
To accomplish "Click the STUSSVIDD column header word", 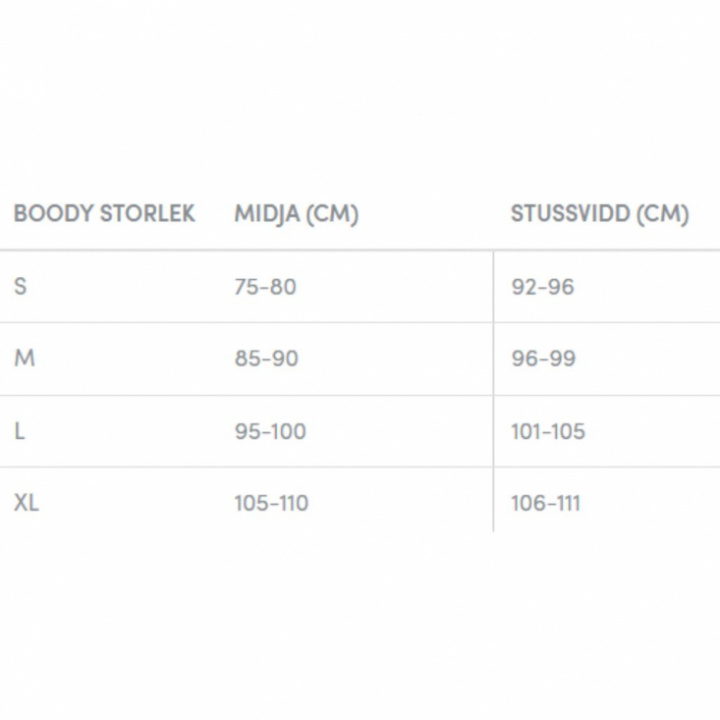I will (569, 214).
